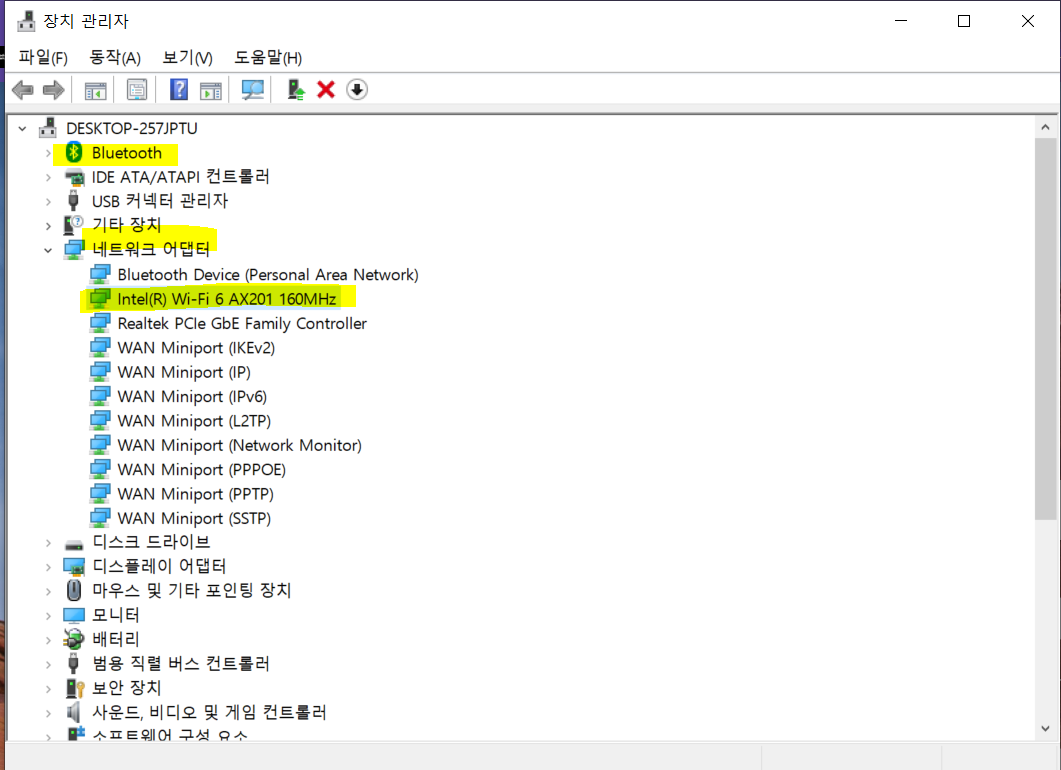Expand the 기타 장치 category
1061x770 pixels.
pos(48,225)
